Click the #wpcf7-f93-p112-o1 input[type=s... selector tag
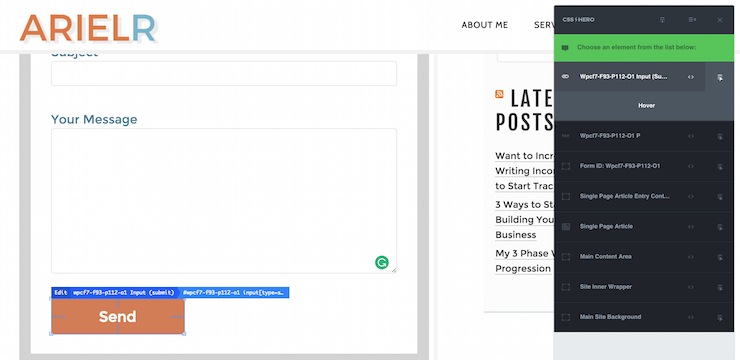This screenshot has height=360, width=740. [234, 293]
